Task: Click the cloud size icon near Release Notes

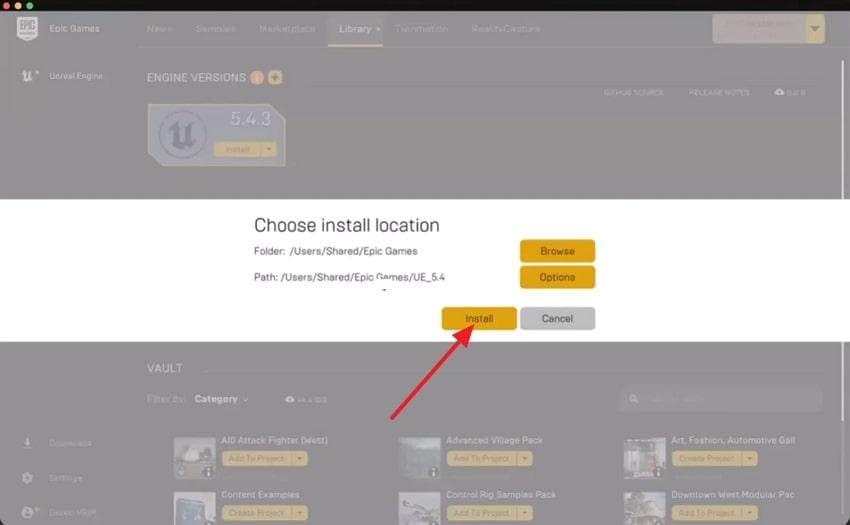Action: [x=780, y=92]
